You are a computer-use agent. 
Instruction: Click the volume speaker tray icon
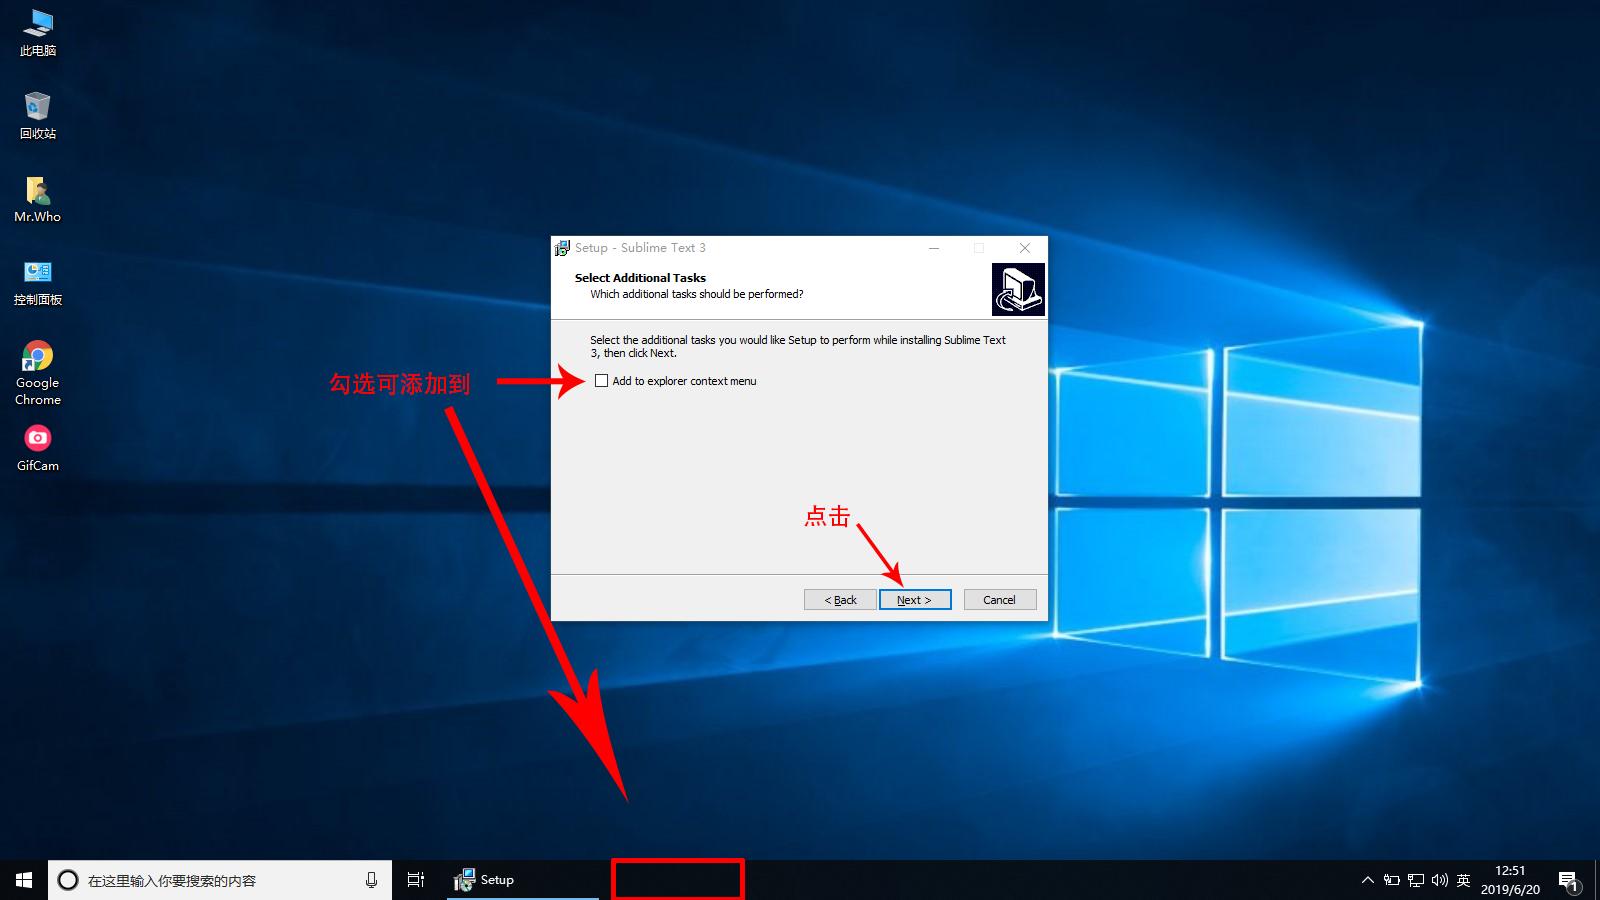[x=1439, y=880]
